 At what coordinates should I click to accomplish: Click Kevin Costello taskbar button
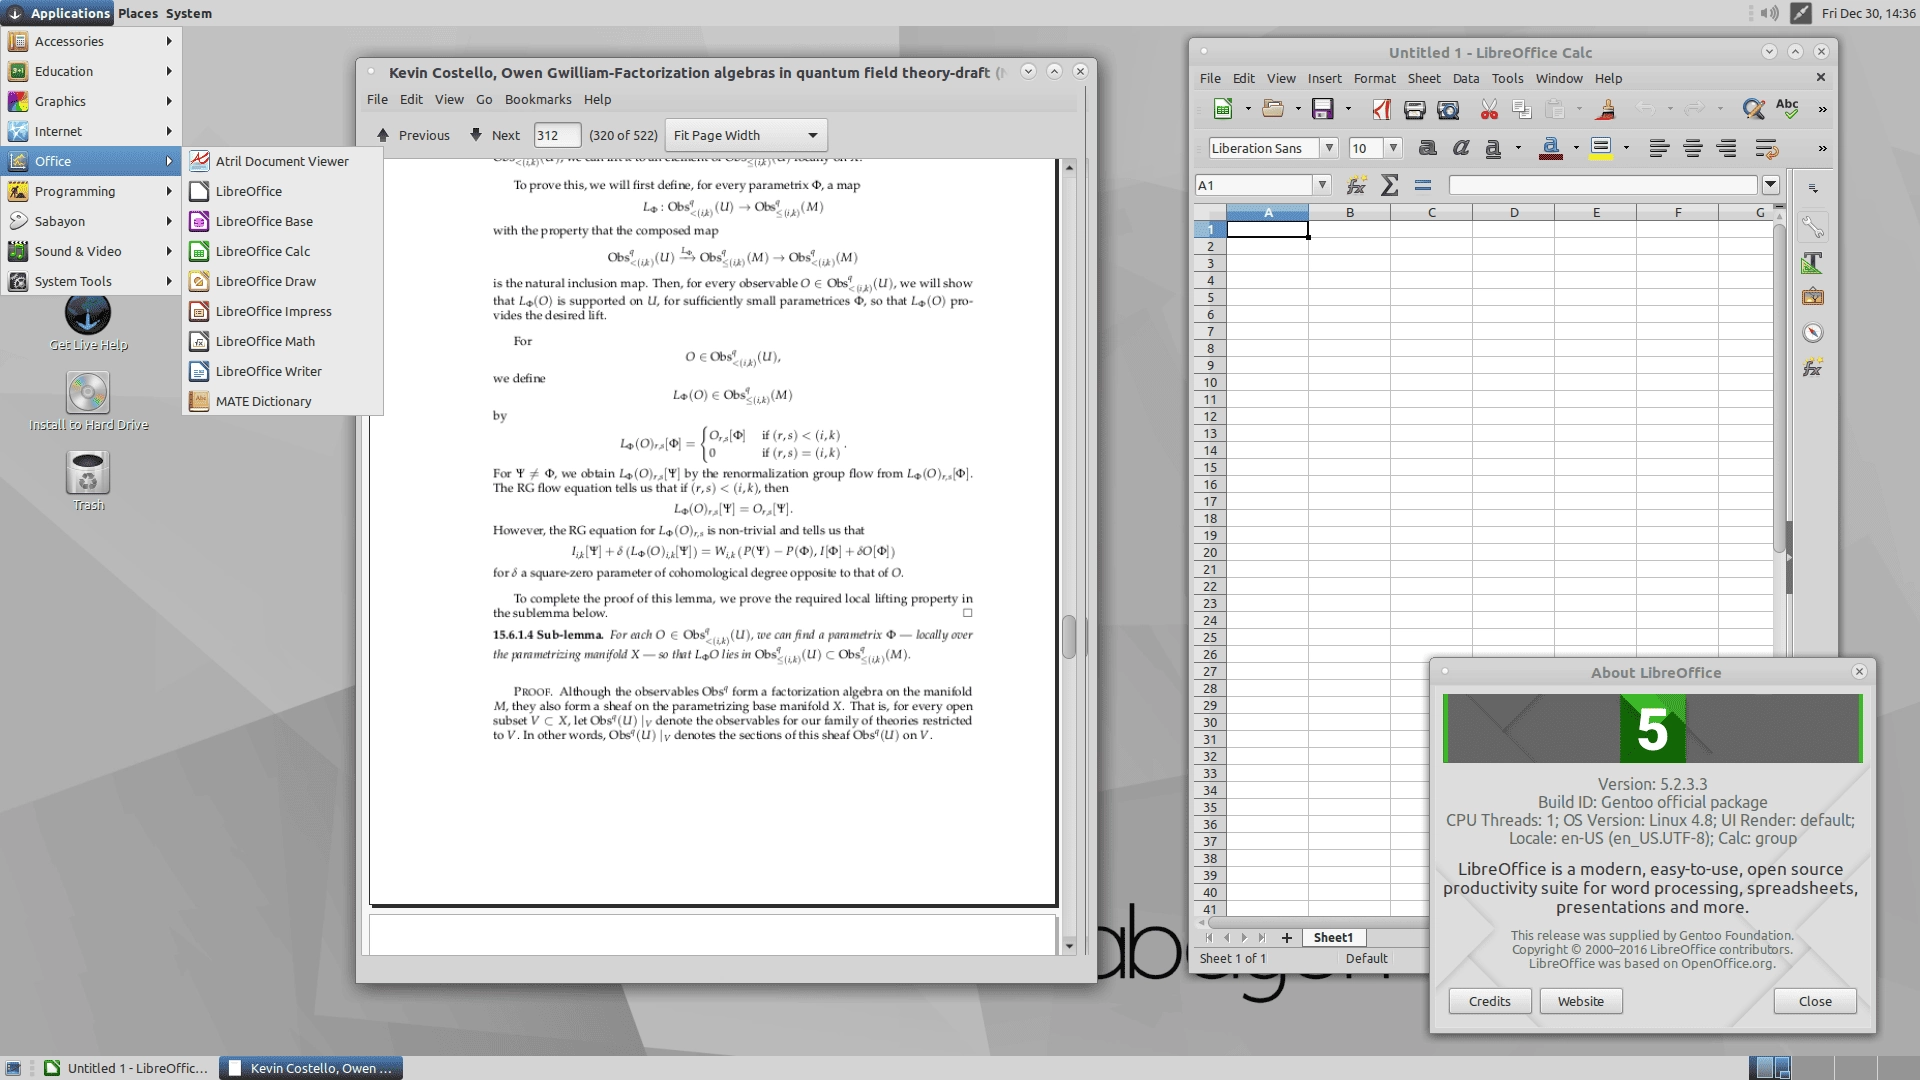pos(311,1068)
